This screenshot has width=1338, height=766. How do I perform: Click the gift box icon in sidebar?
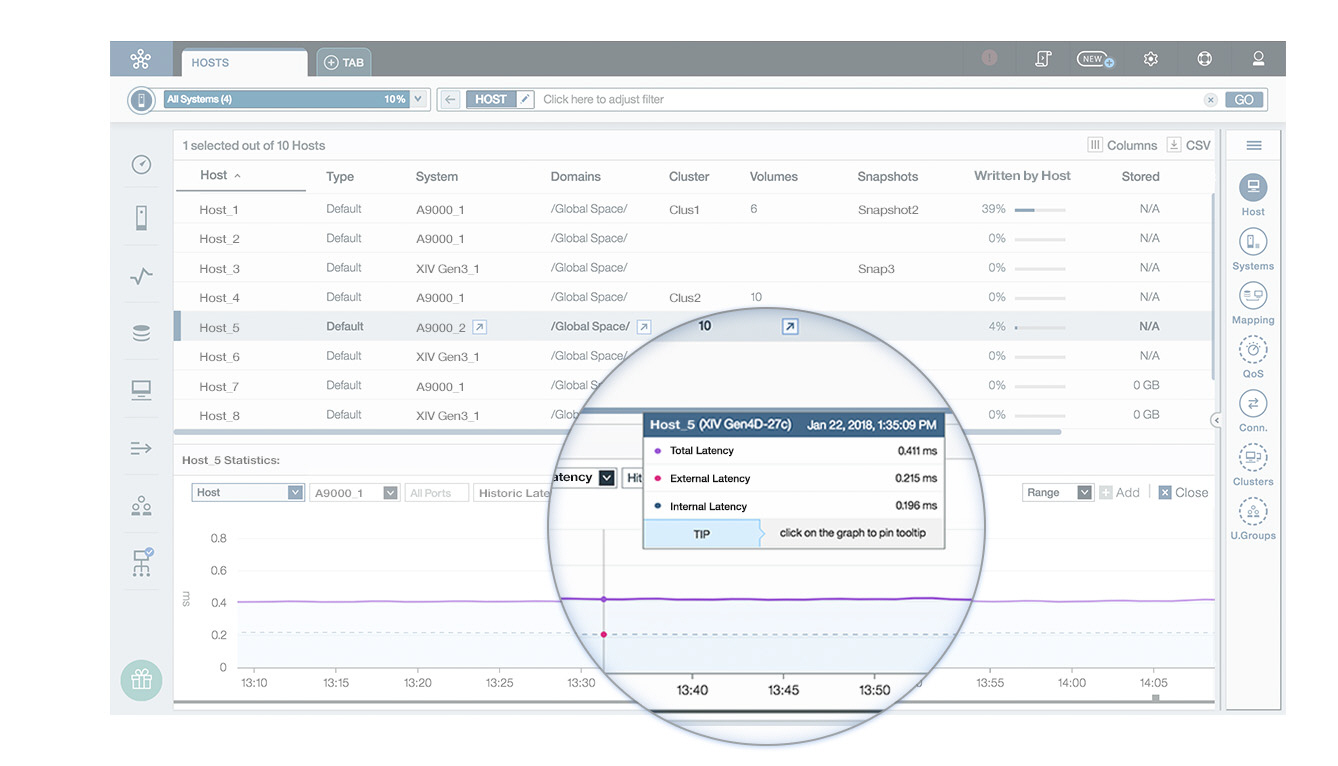pos(141,681)
